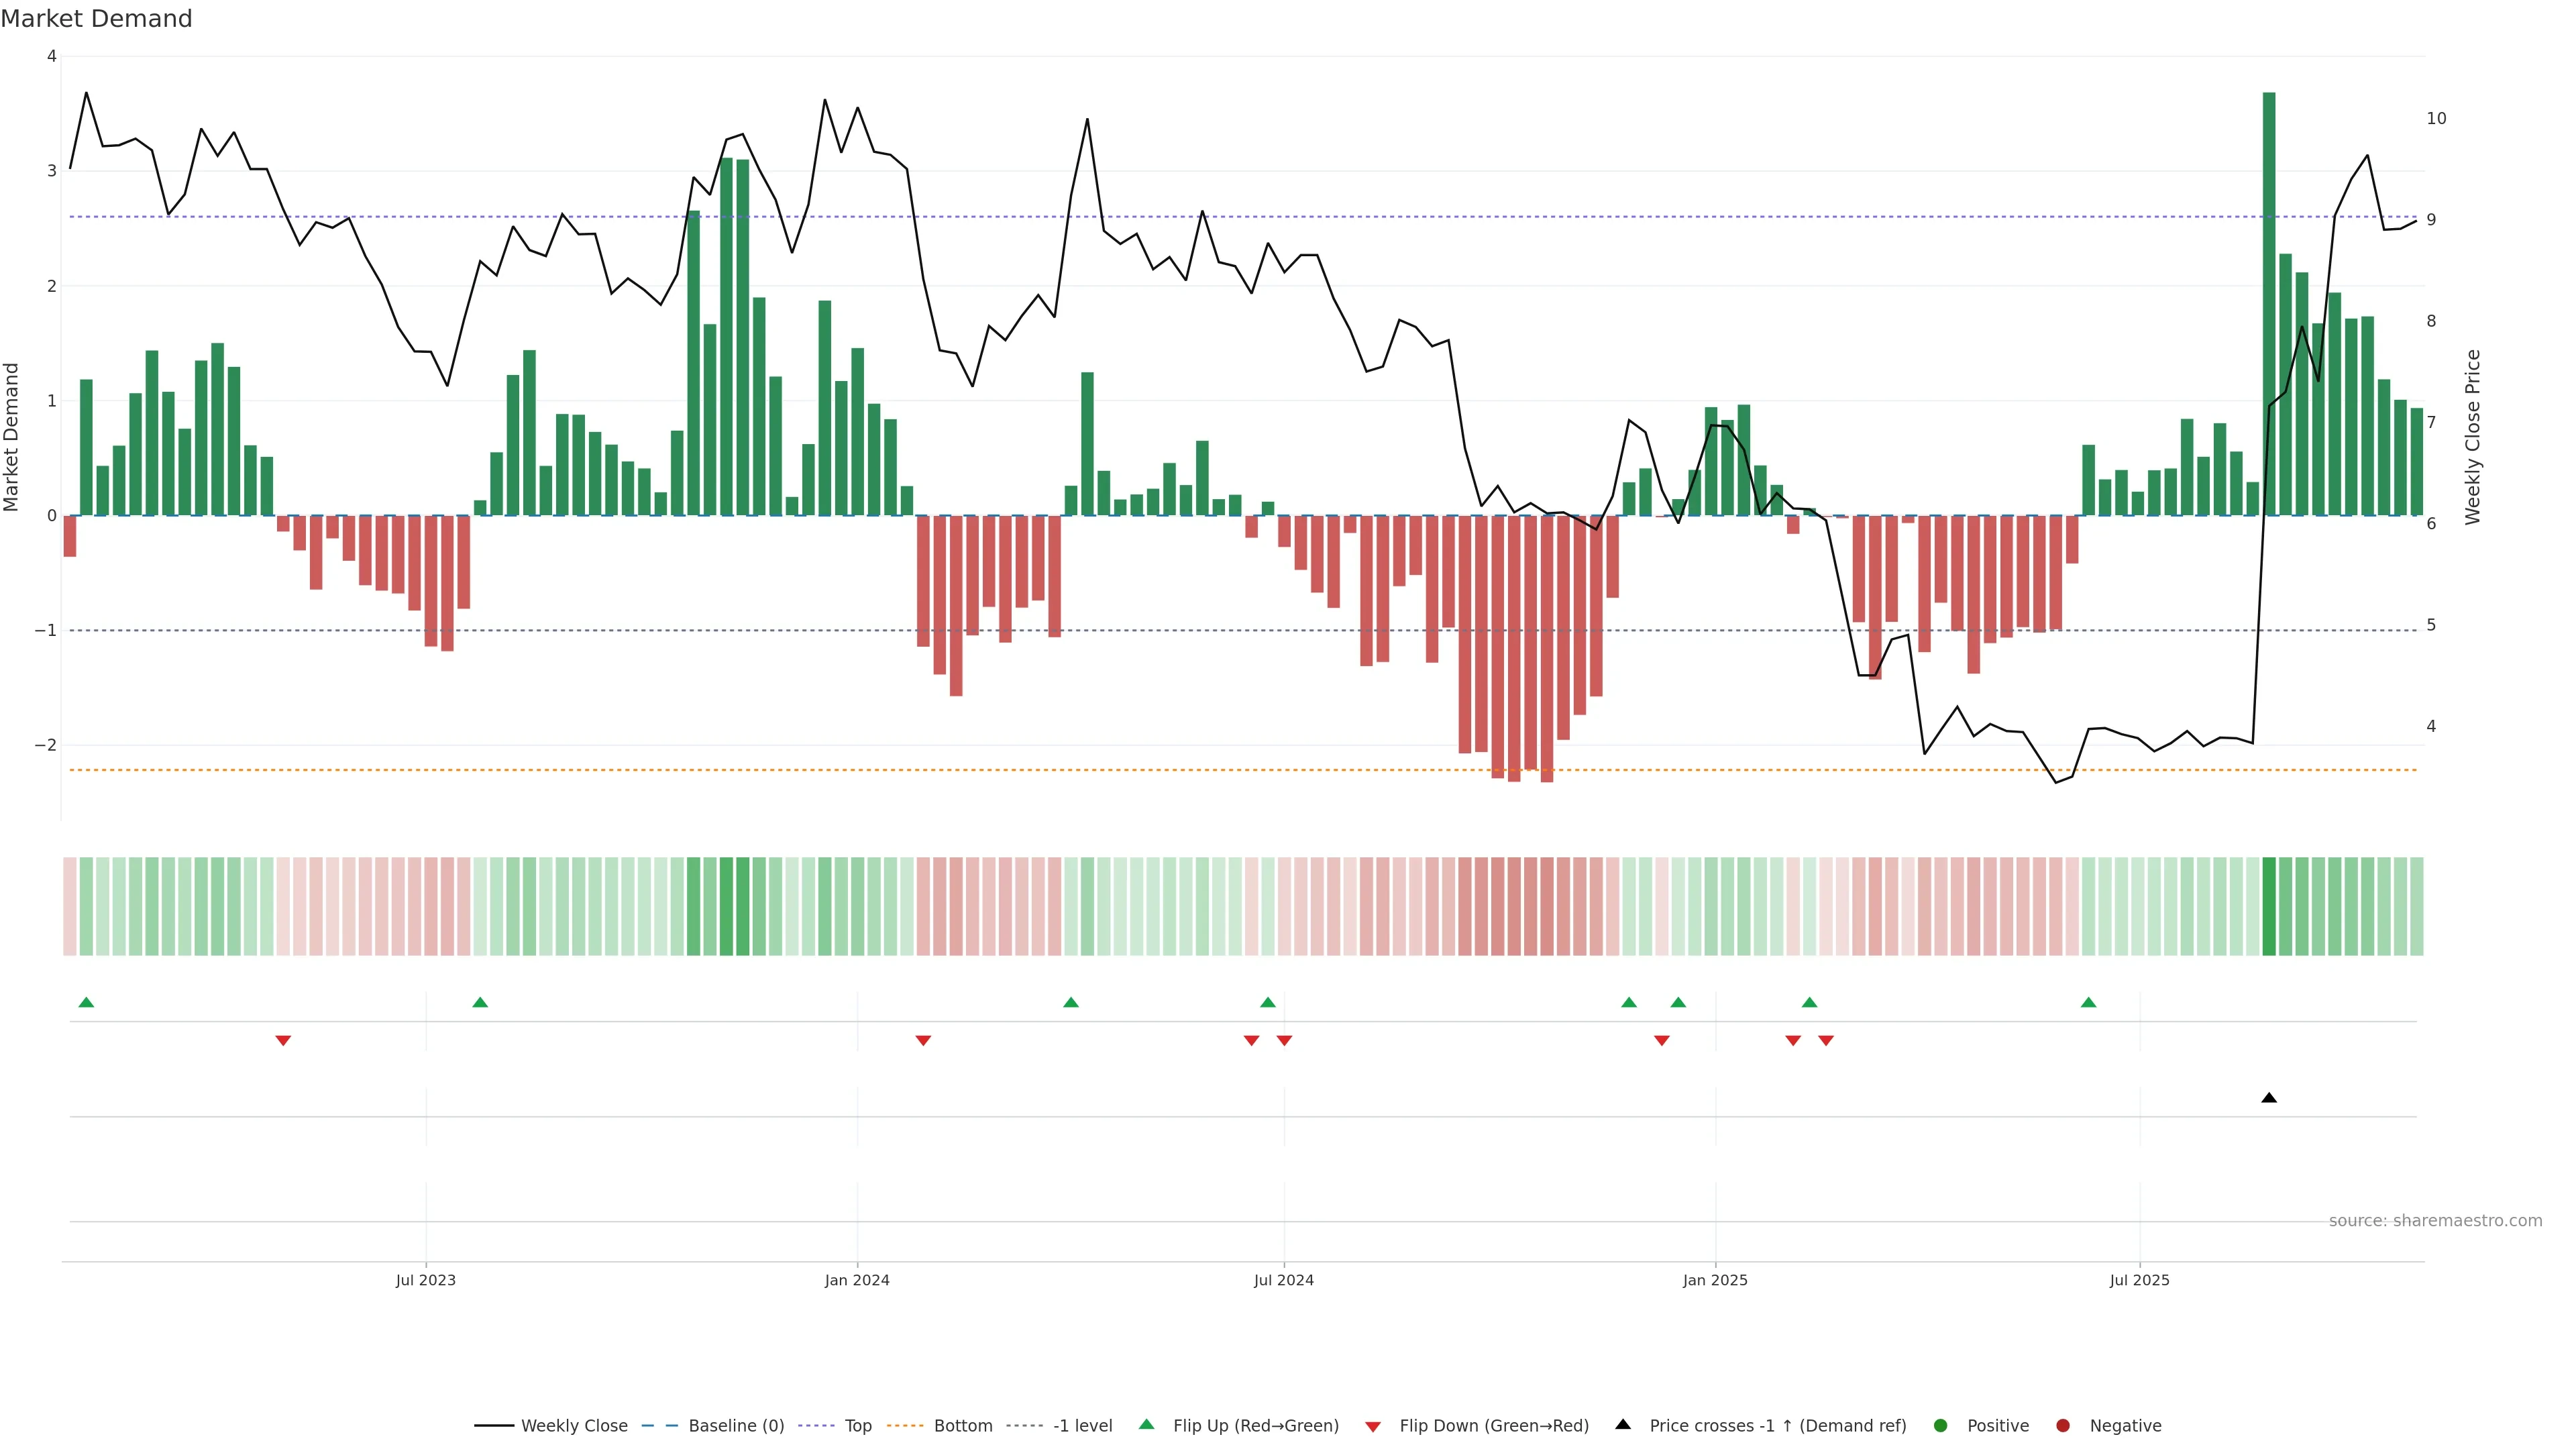The height and width of the screenshot is (1449, 2576).
Task: Click the first green flip-up marker at far left
Action: click(86, 1002)
